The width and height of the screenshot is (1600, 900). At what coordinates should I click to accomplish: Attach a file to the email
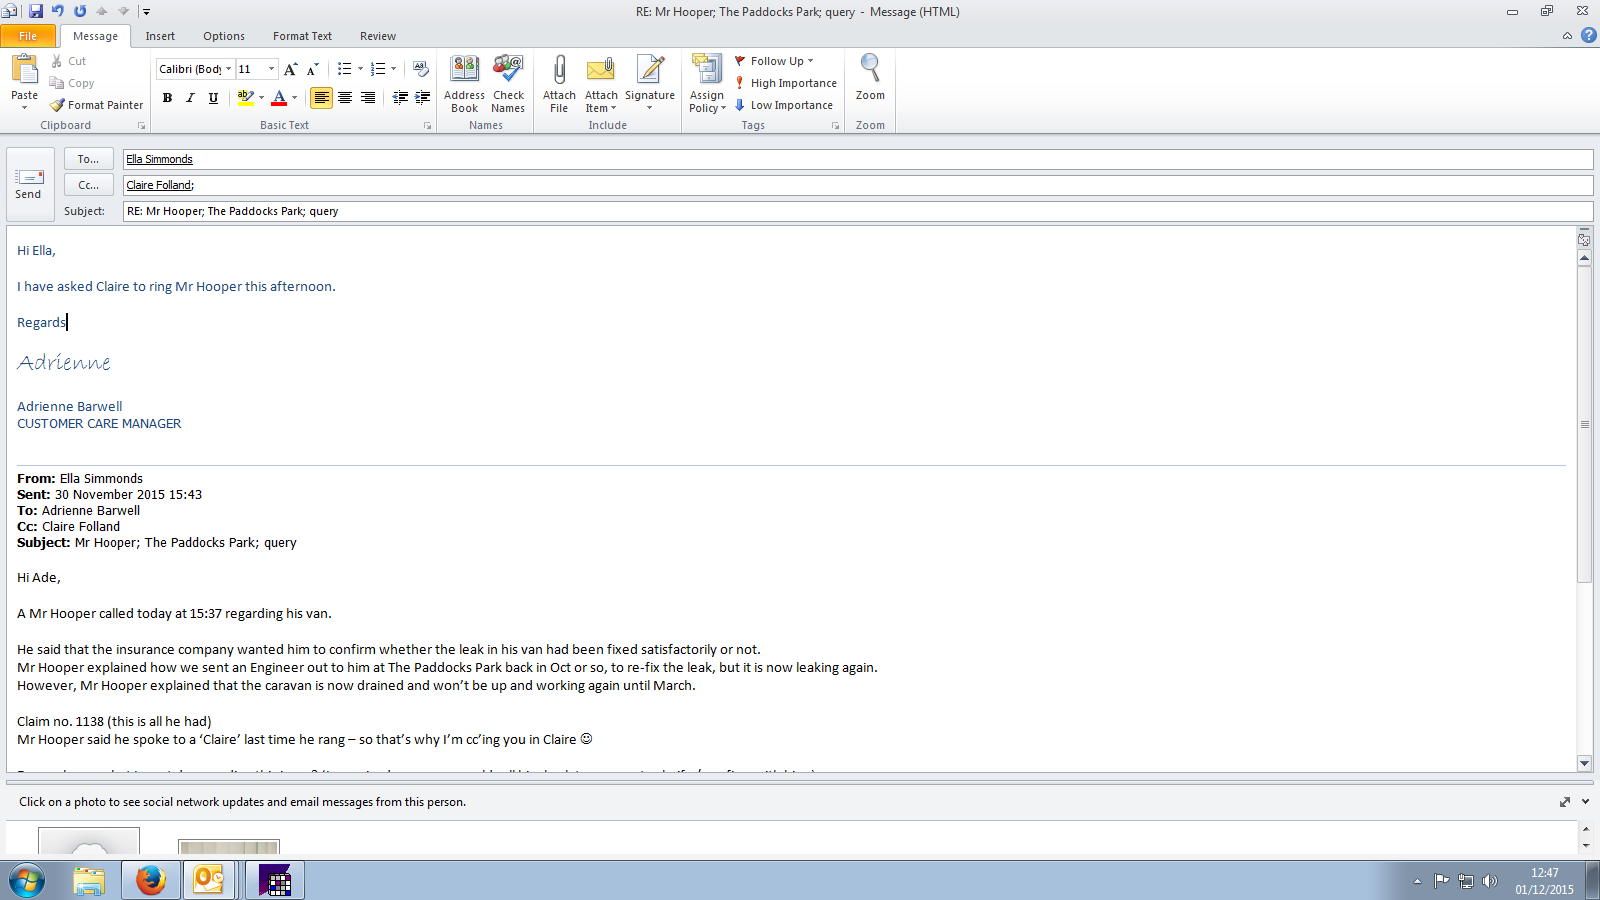click(x=559, y=84)
